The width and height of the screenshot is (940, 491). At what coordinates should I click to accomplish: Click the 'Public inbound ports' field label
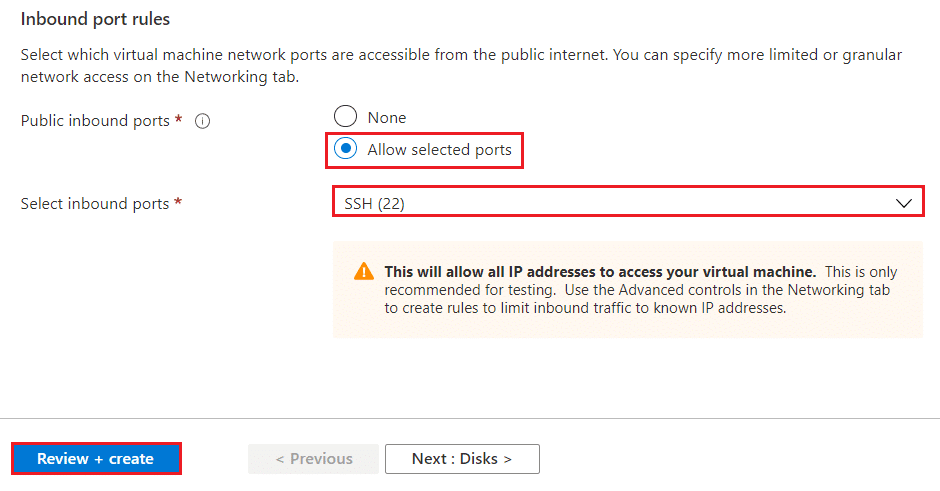click(x=95, y=121)
